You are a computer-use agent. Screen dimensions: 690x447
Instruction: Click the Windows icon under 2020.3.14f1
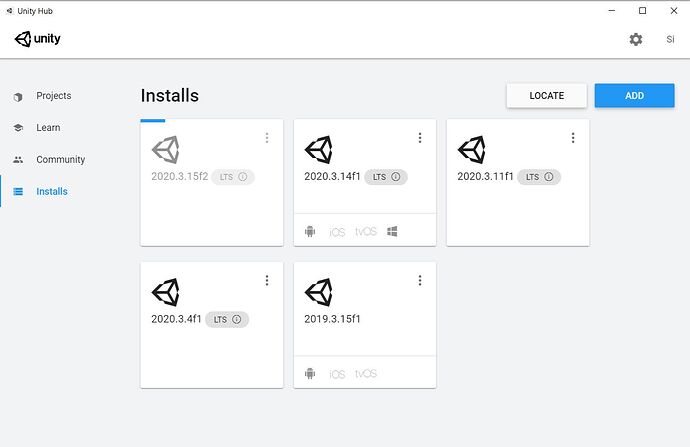click(x=393, y=231)
